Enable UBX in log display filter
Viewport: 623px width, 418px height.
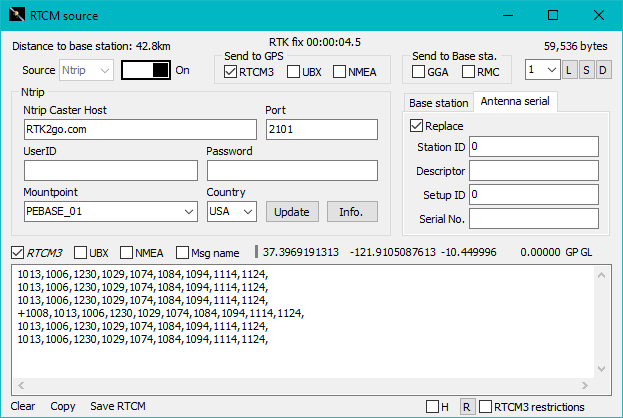80,253
